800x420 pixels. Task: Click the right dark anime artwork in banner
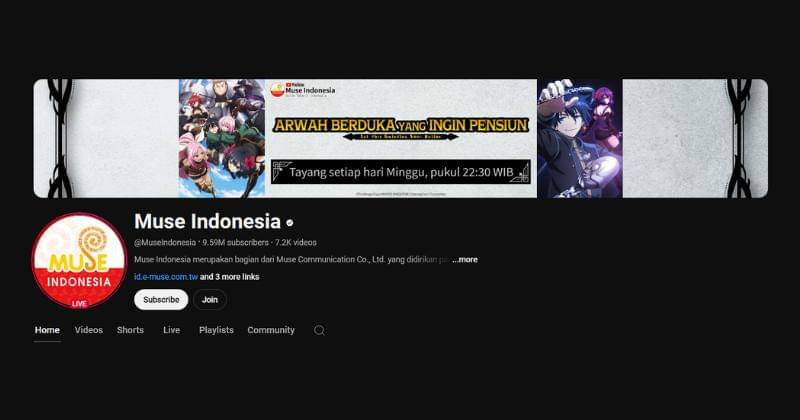tap(580, 138)
